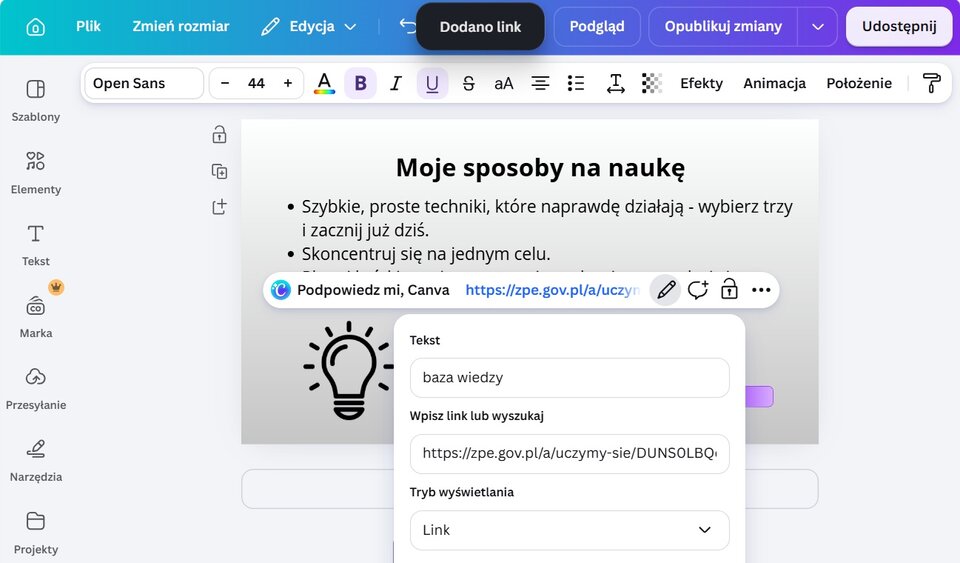960x563 pixels.
Task: Click the edit link pencil icon
Action: click(666, 290)
